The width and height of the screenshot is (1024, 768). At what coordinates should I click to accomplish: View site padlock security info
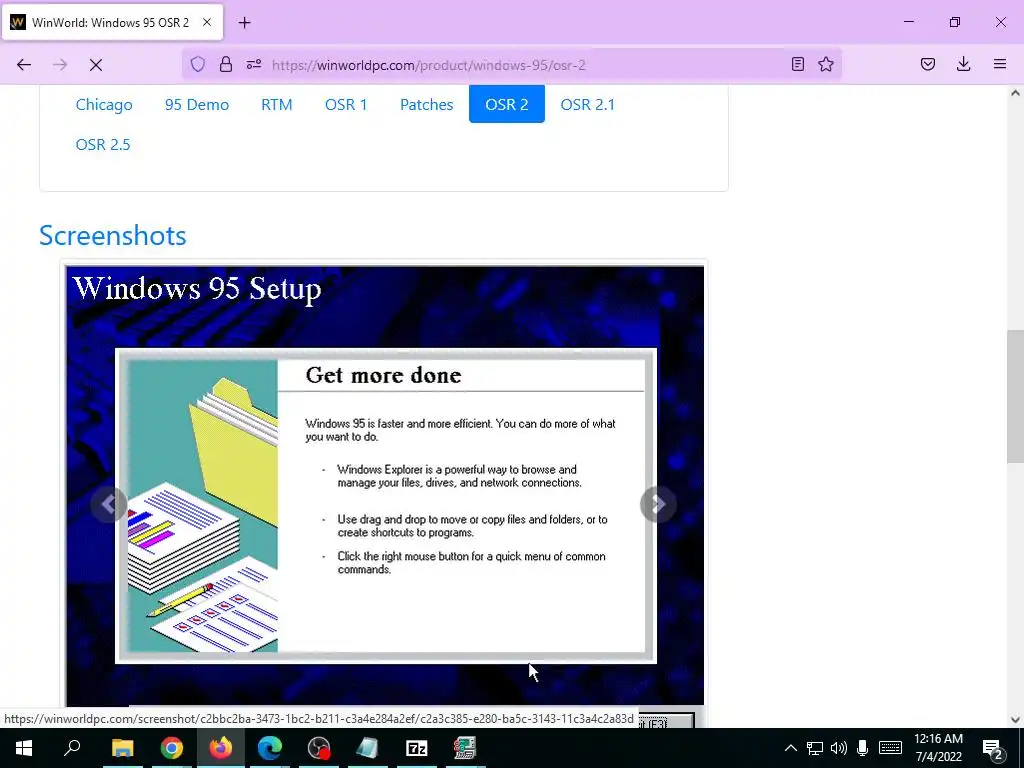point(225,64)
